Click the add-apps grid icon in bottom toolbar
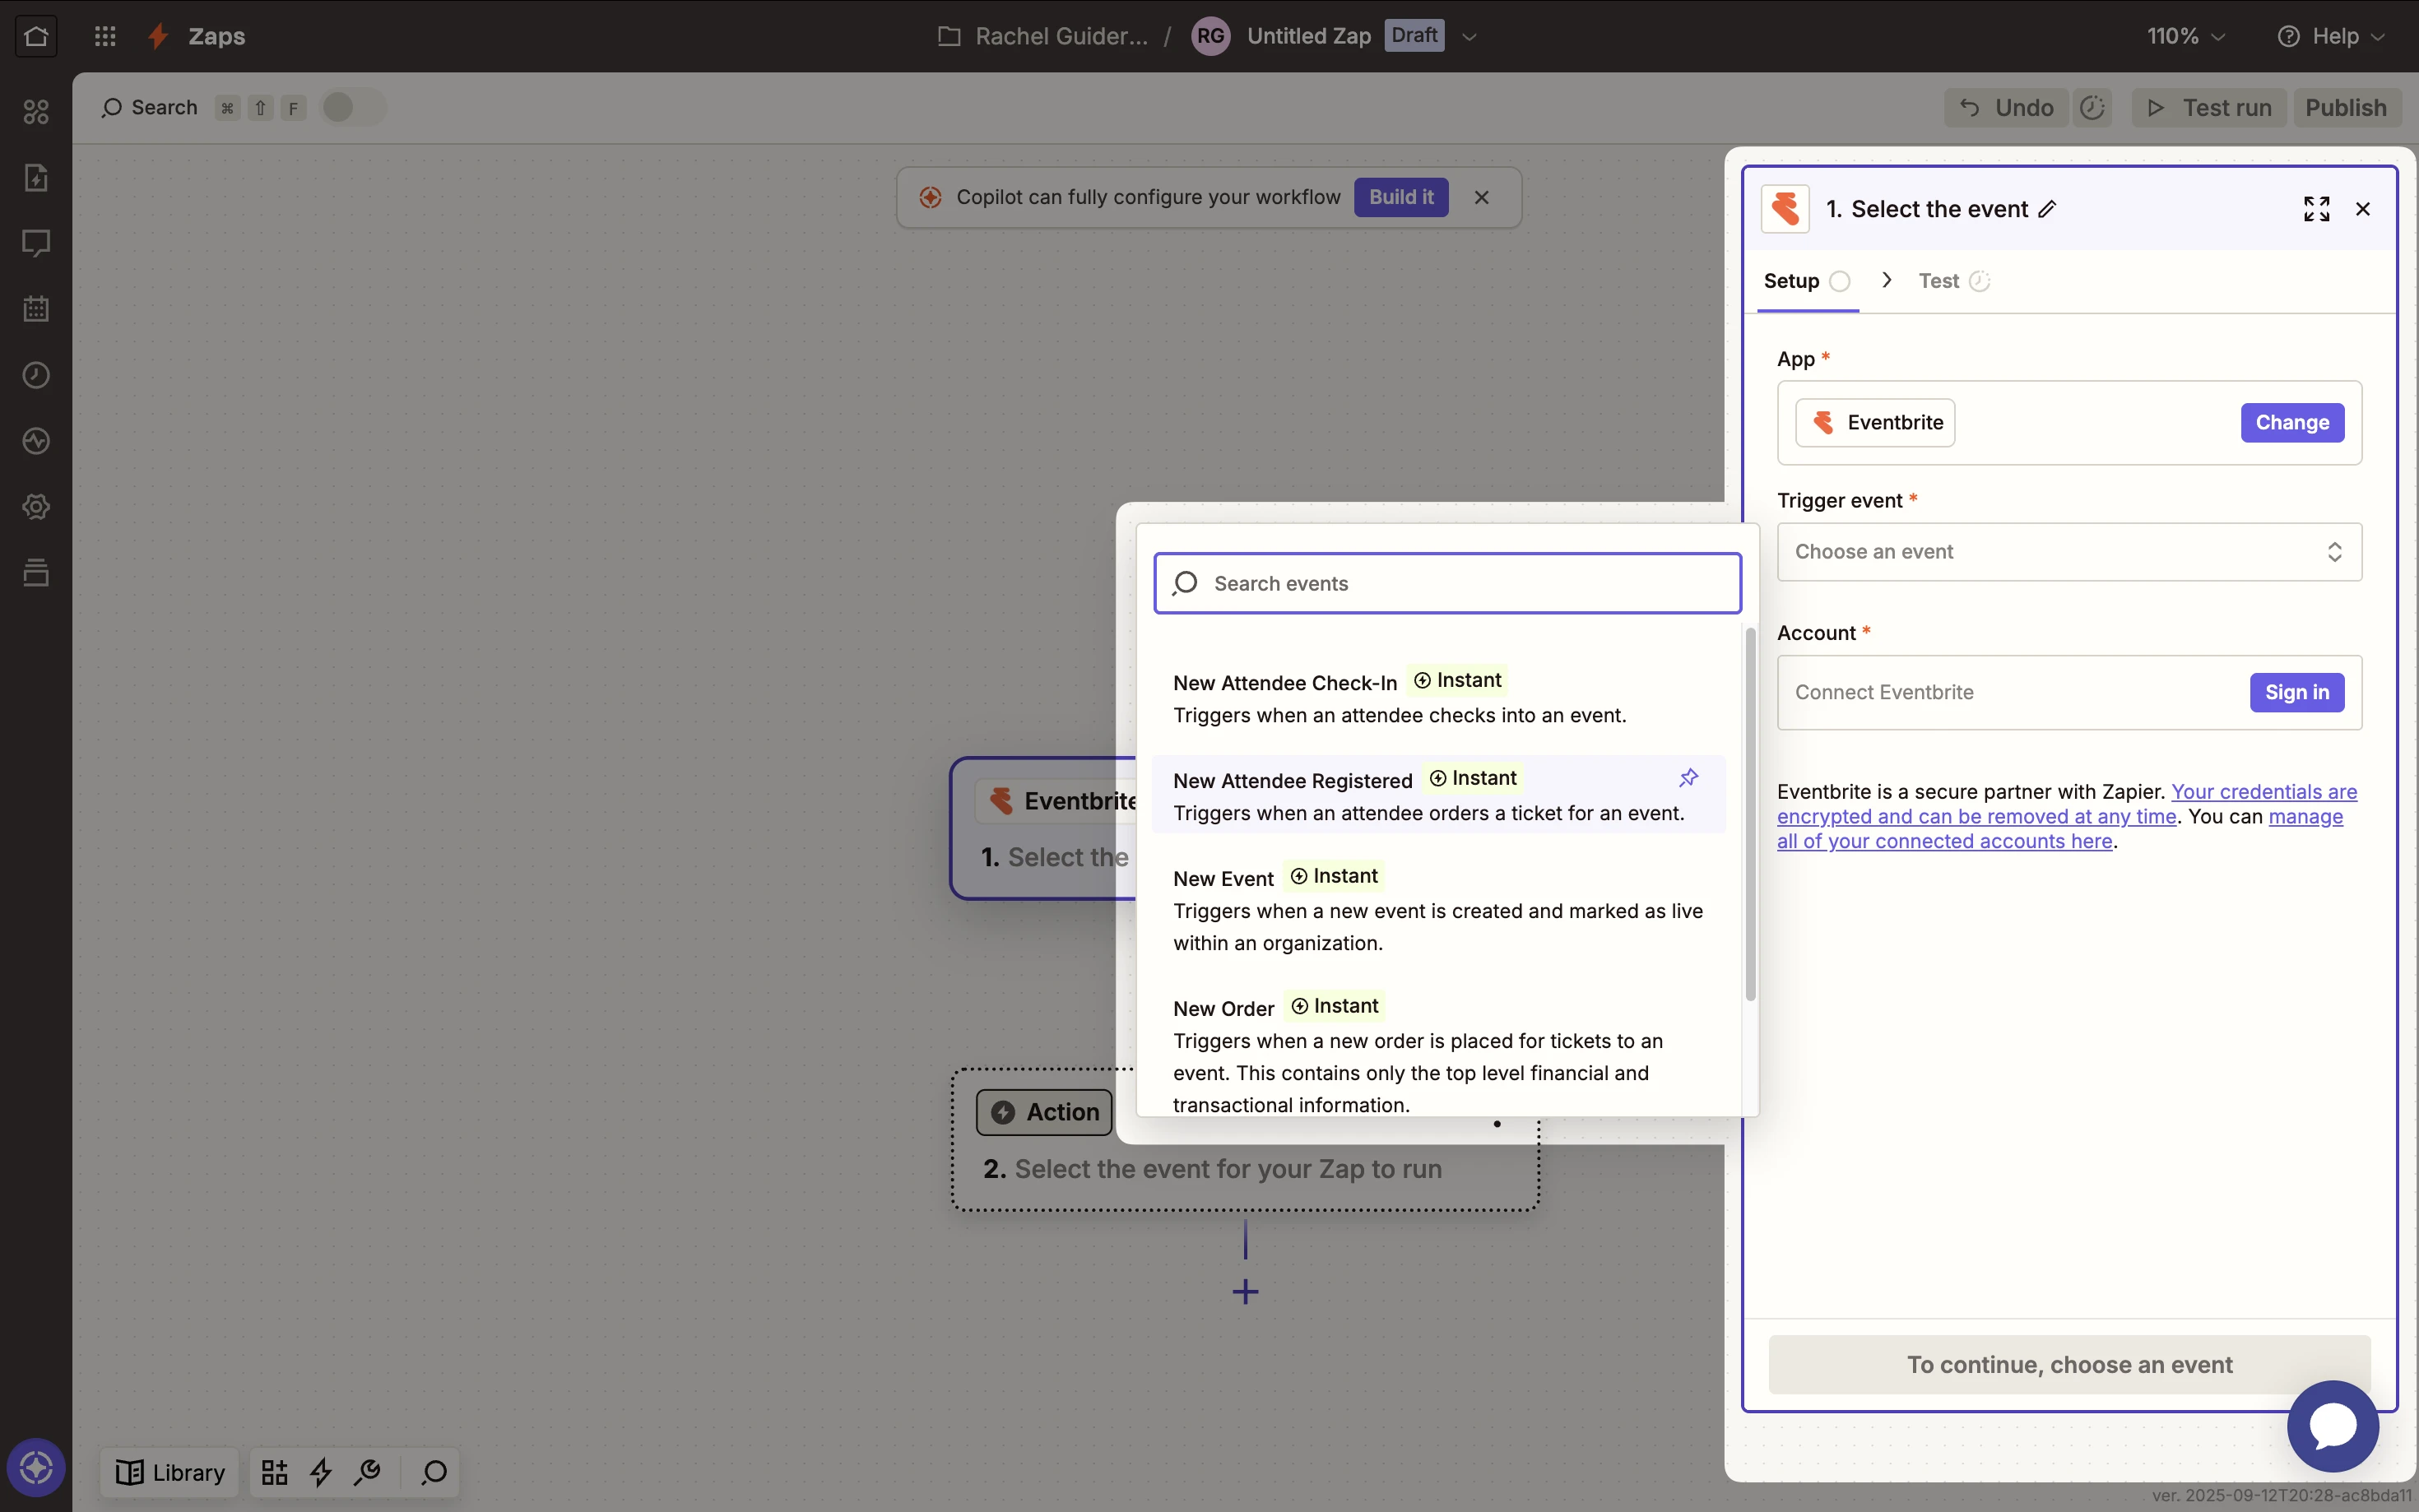Viewport: 2419px width, 1512px height. coord(274,1472)
